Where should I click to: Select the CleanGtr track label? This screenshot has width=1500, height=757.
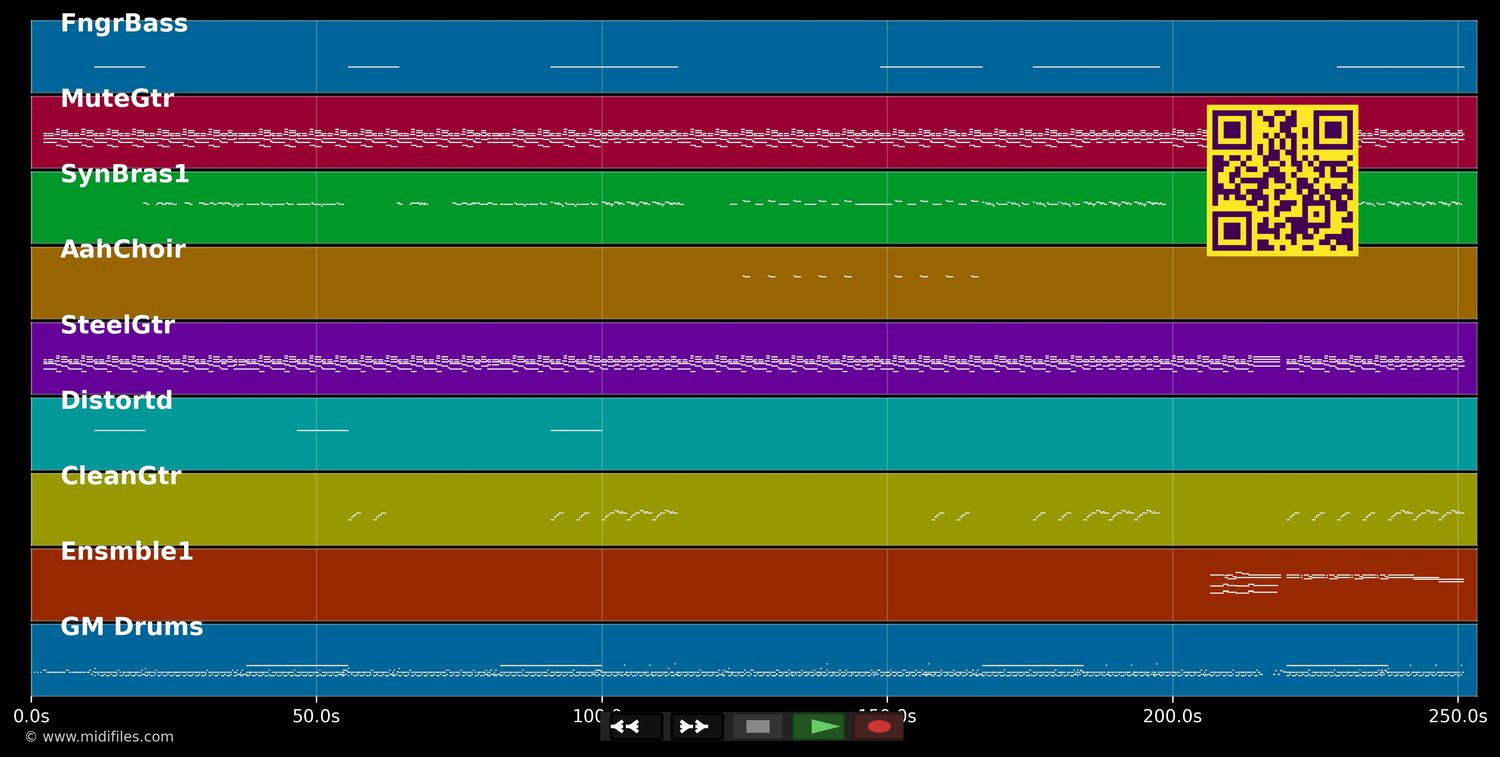pos(121,476)
